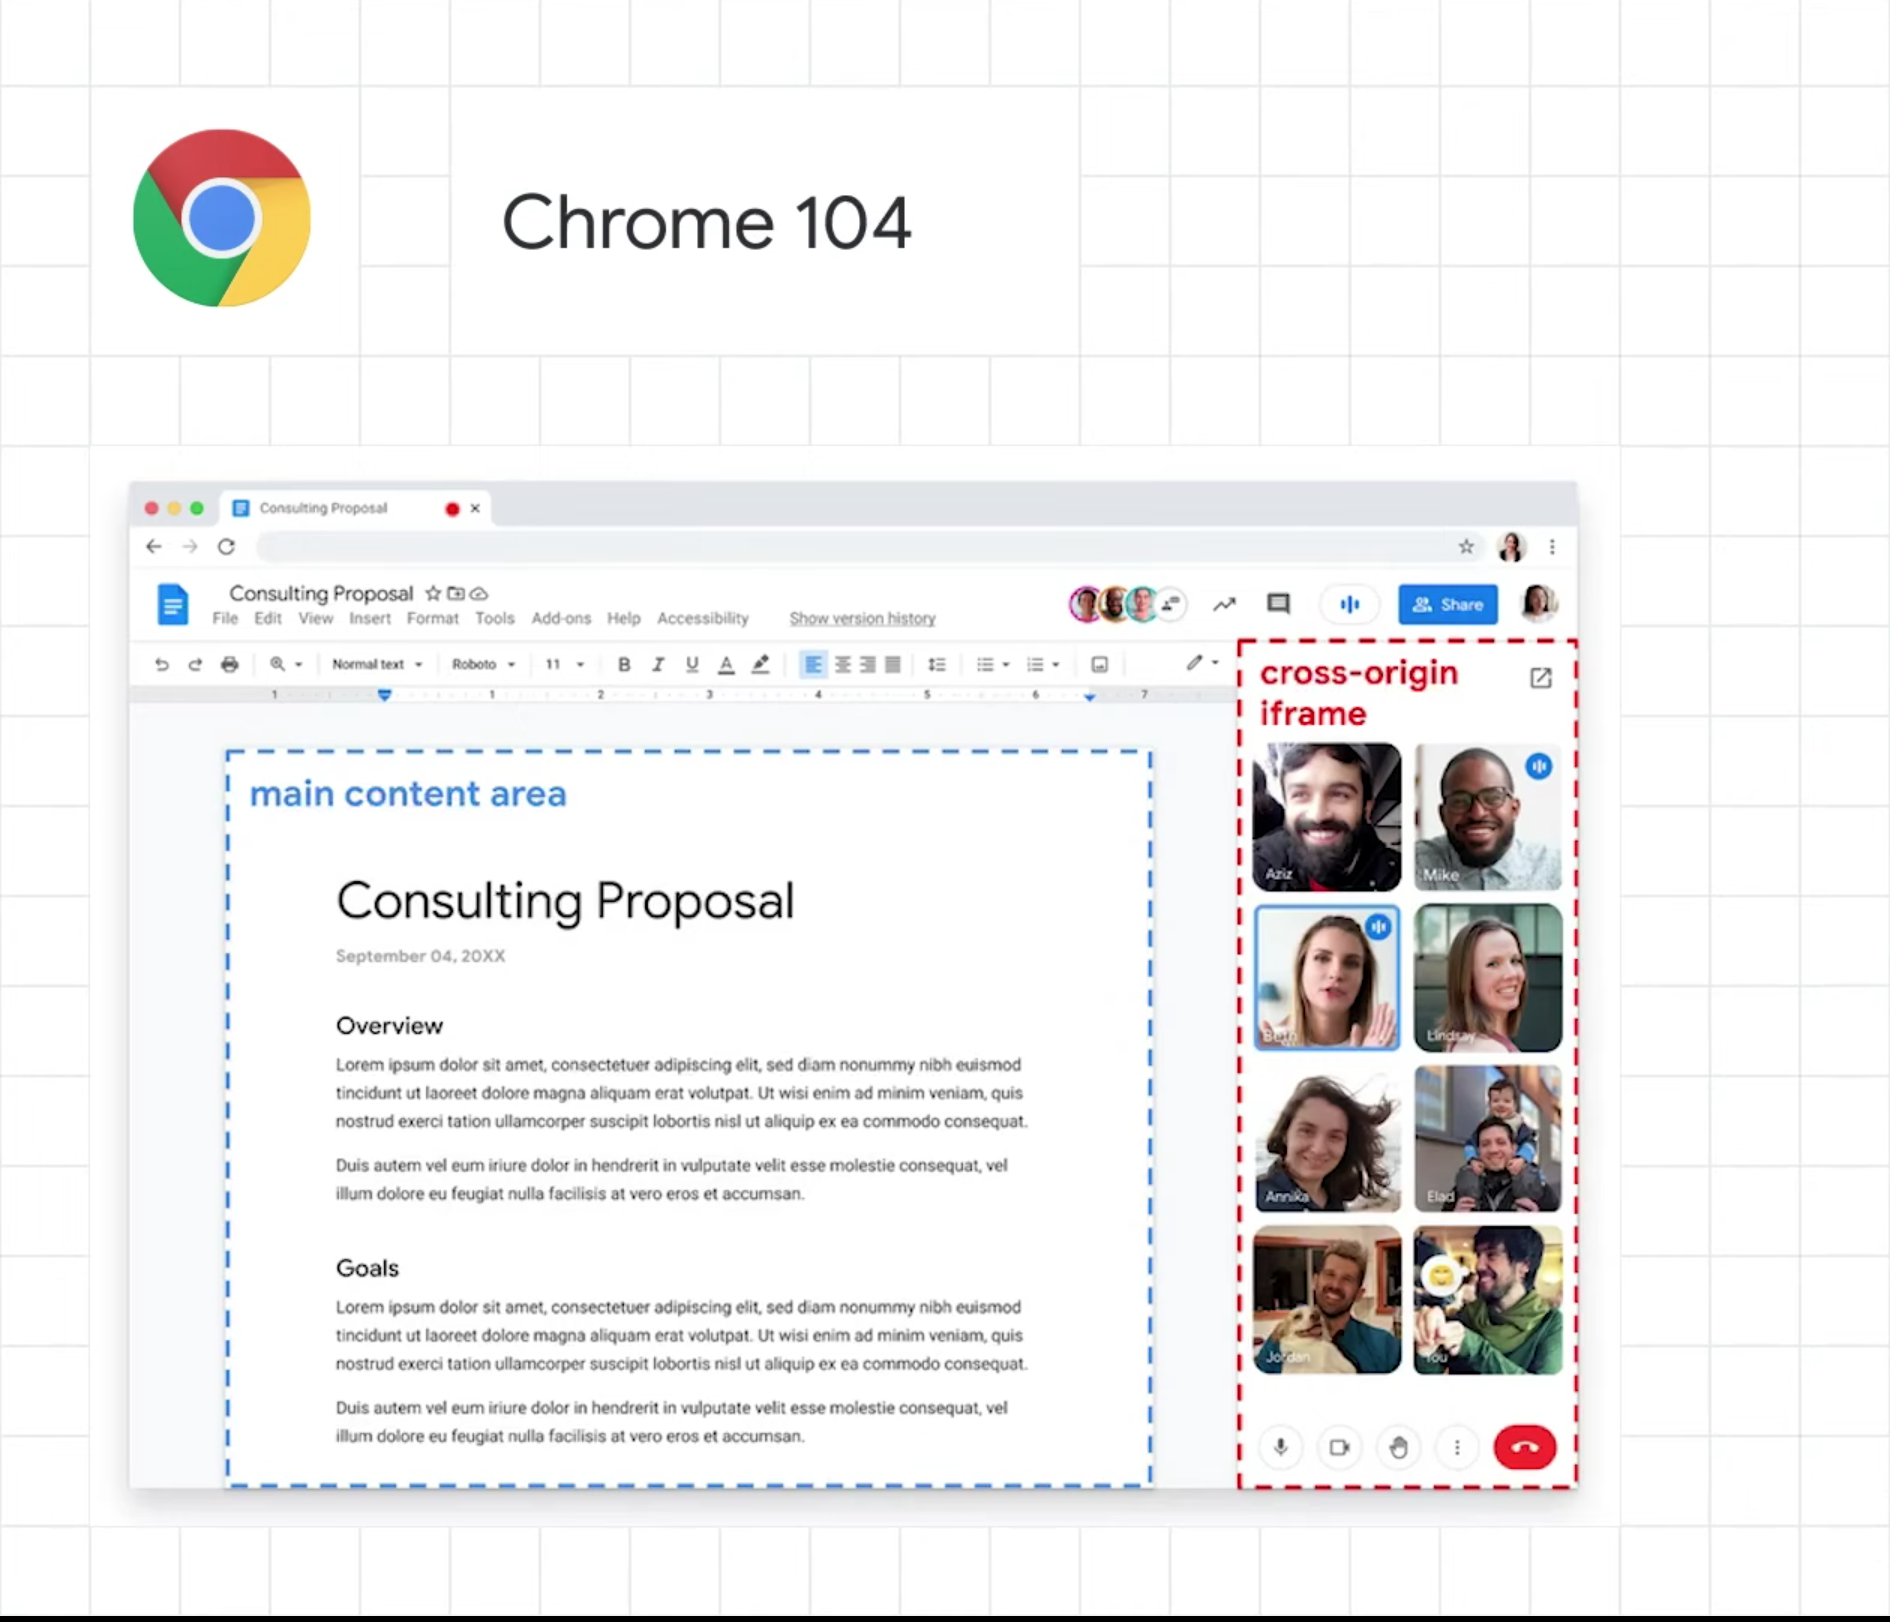
Task: Open the bulleted list dropdown
Action: [992, 664]
